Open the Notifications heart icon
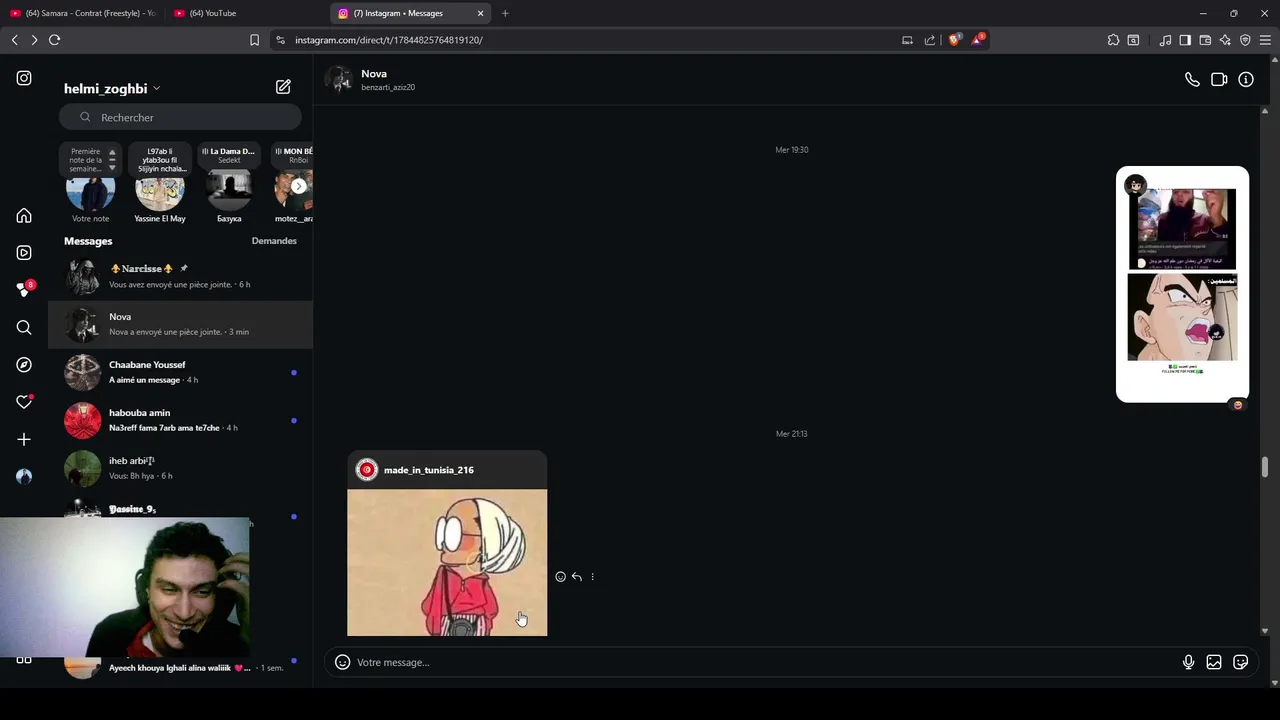Screen dimensions: 1280x720 (24, 402)
